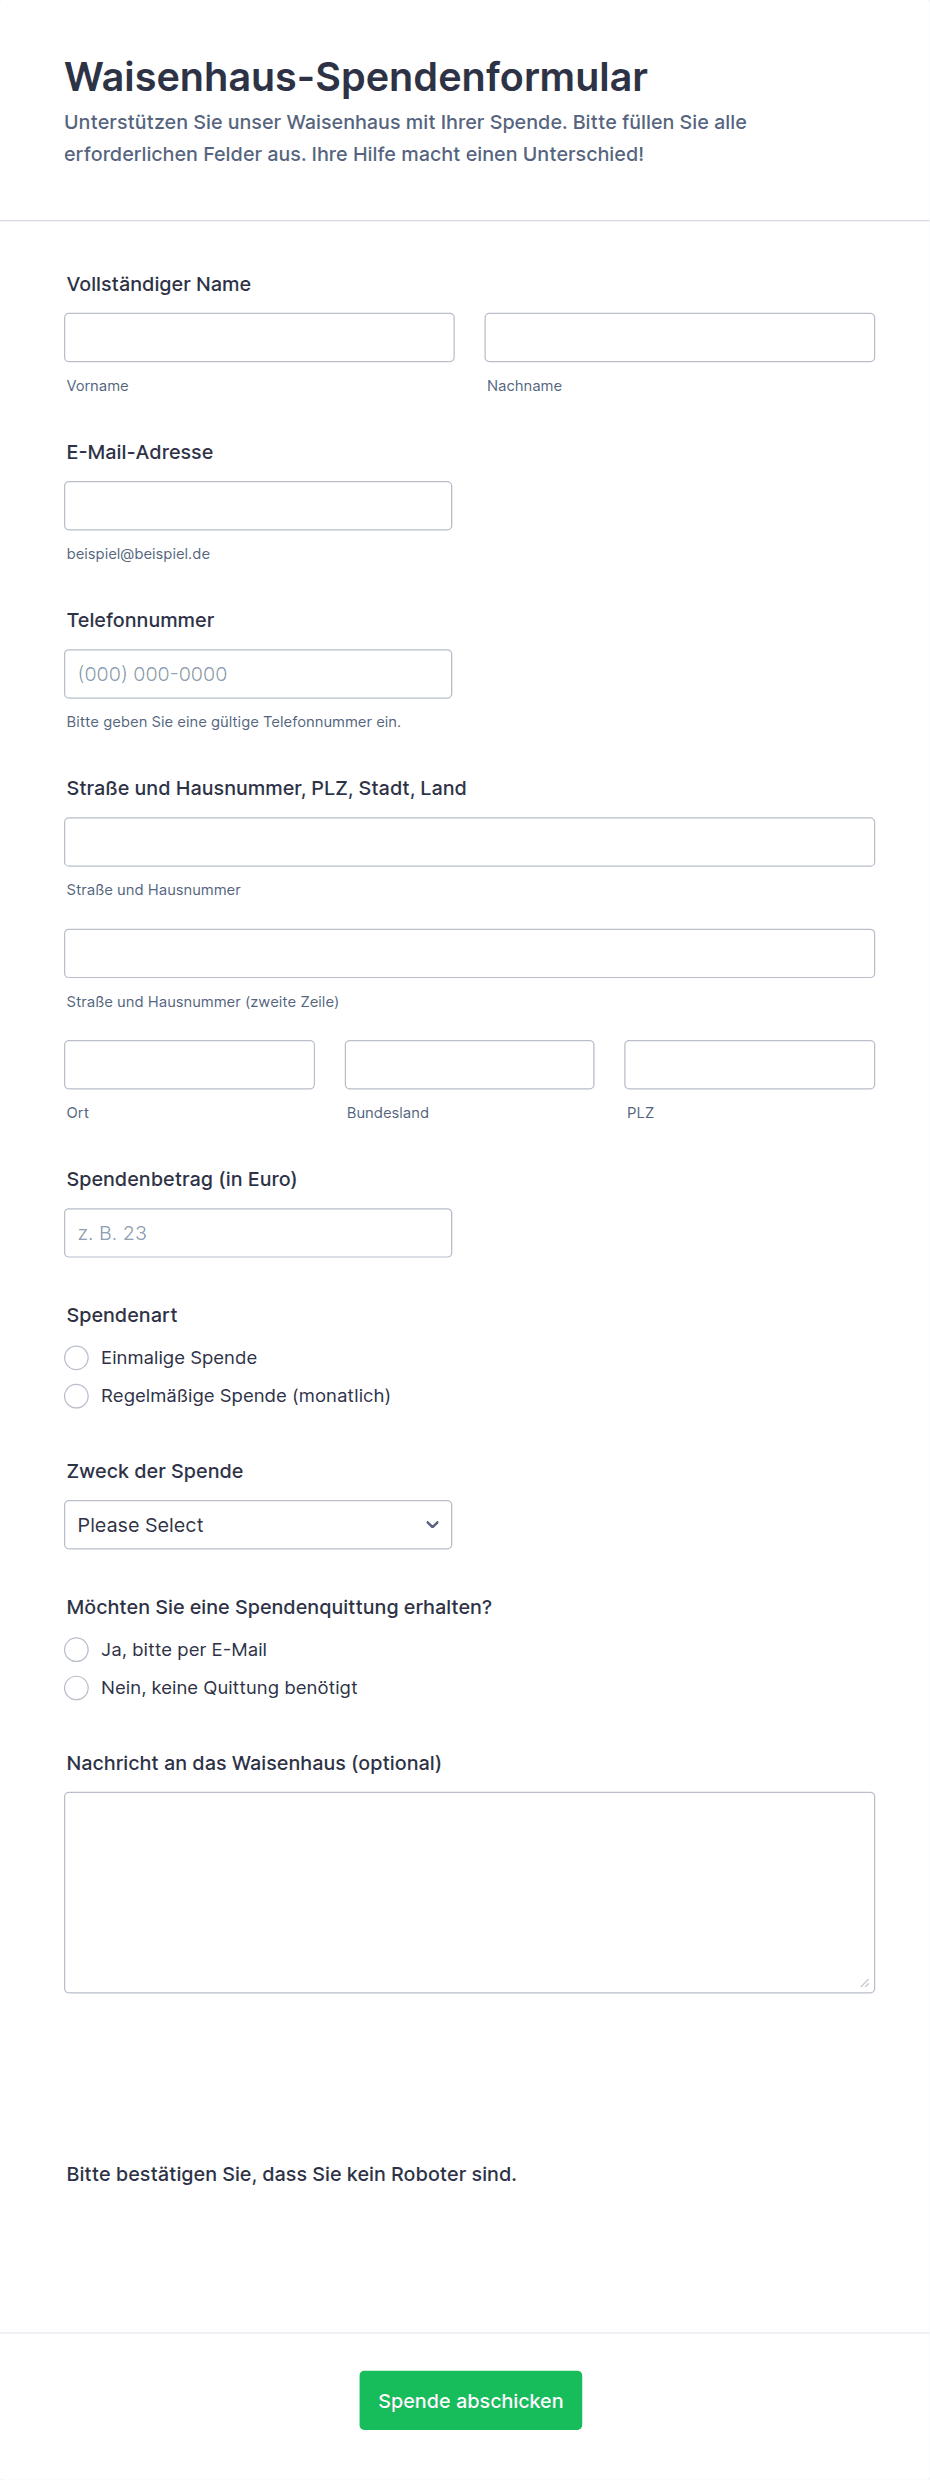Click the Bundesland input field

click(470, 1065)
